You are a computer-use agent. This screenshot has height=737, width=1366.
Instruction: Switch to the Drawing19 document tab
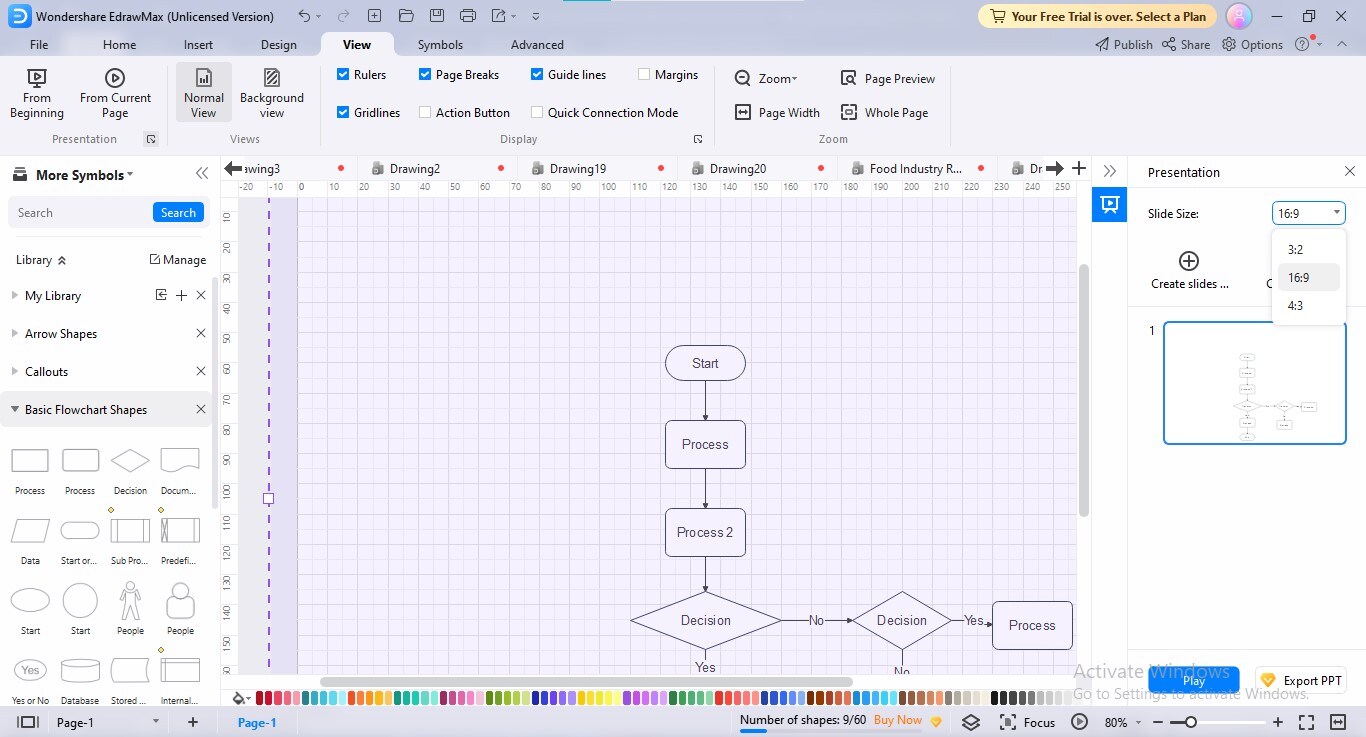(578, 169)
